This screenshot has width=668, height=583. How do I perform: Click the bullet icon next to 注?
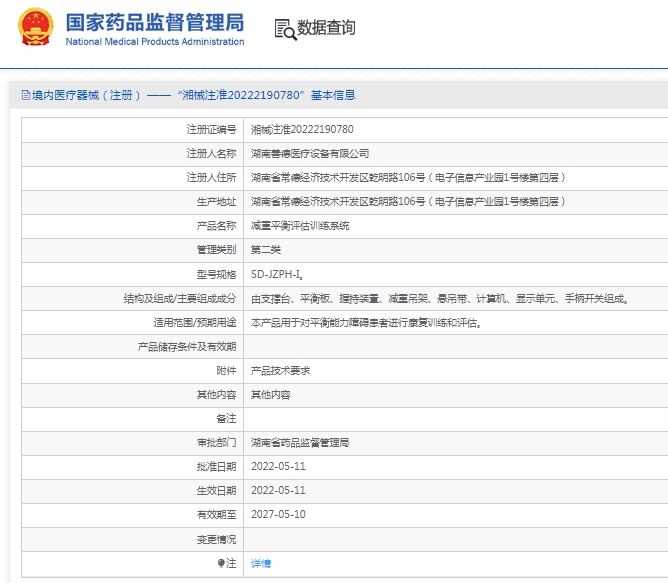click(221, 563)
